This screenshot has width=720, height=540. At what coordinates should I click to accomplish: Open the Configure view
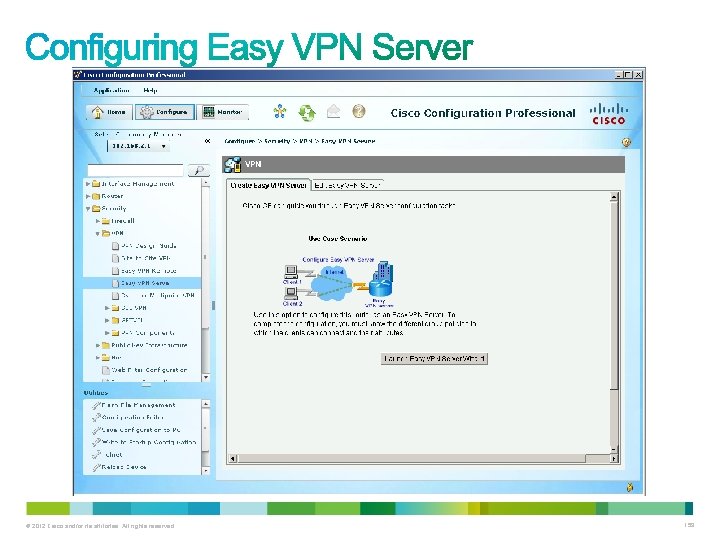pos(165,112)
